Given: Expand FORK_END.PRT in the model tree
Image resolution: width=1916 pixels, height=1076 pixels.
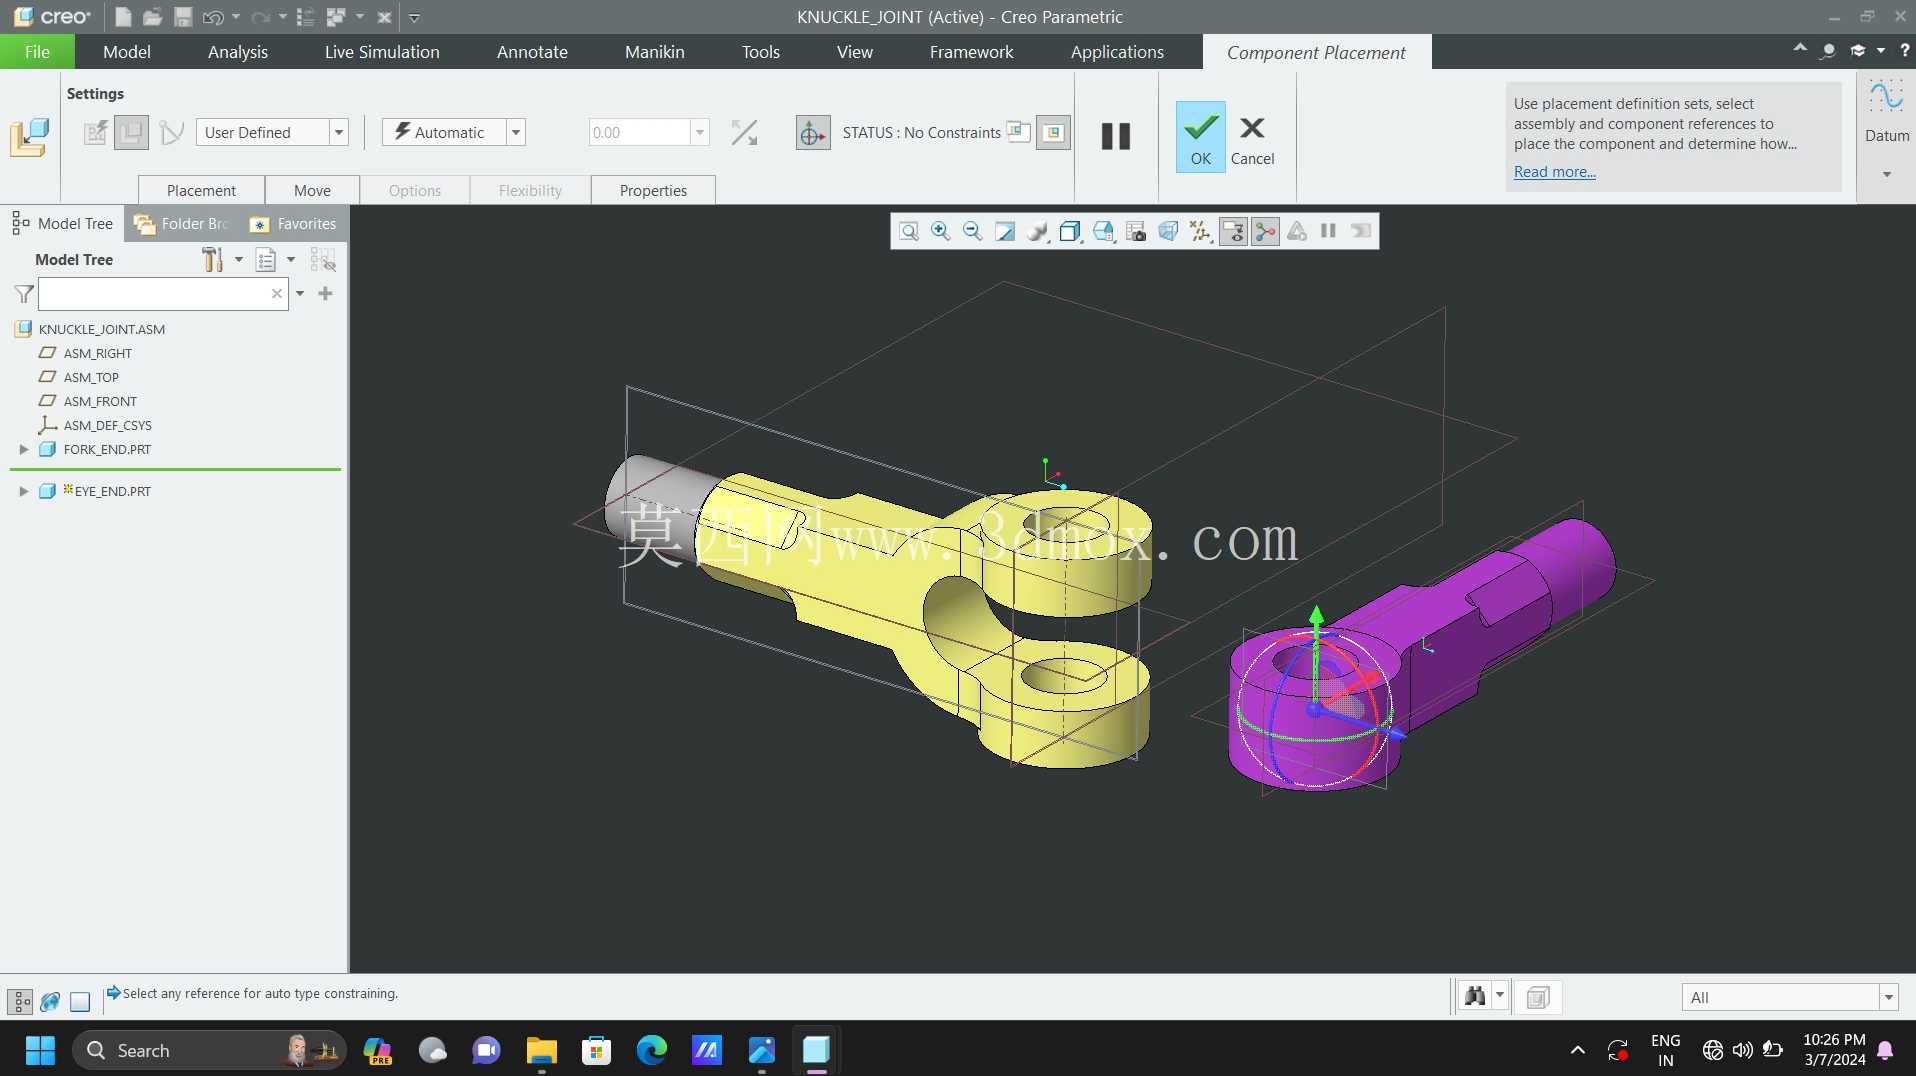Looking at the screenshot, I should pos(24,450).
